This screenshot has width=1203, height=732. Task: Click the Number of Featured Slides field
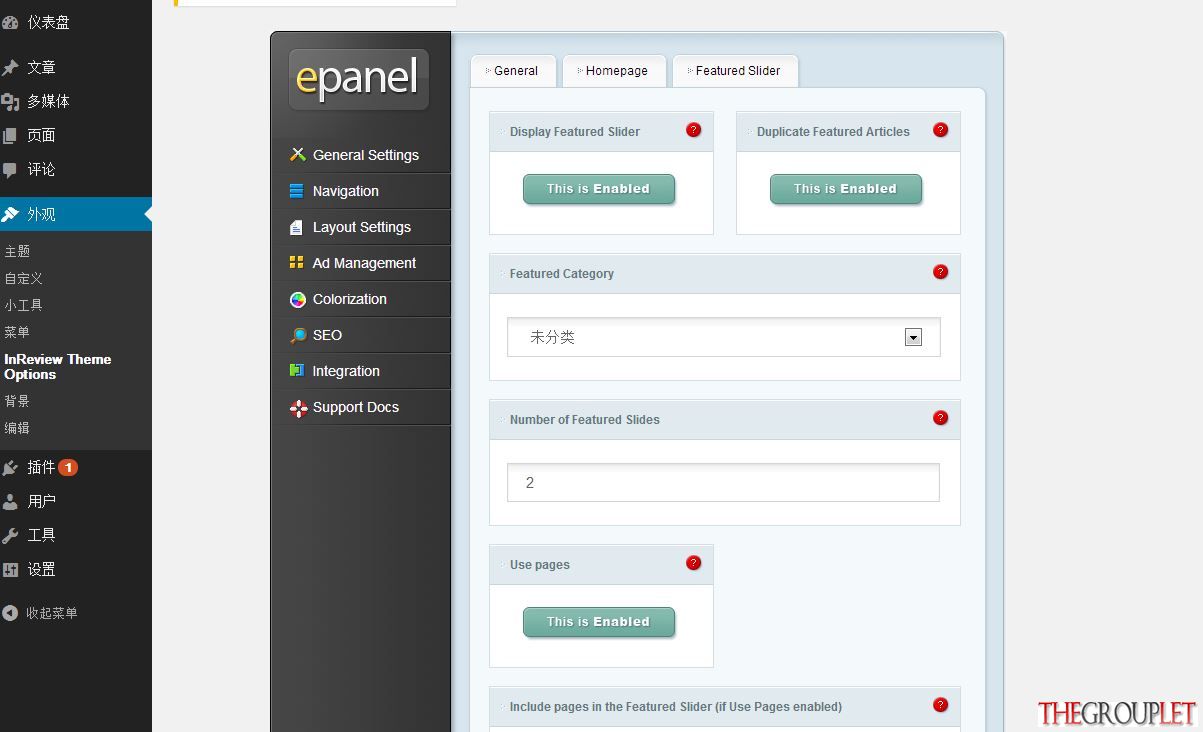coord(723,483)
